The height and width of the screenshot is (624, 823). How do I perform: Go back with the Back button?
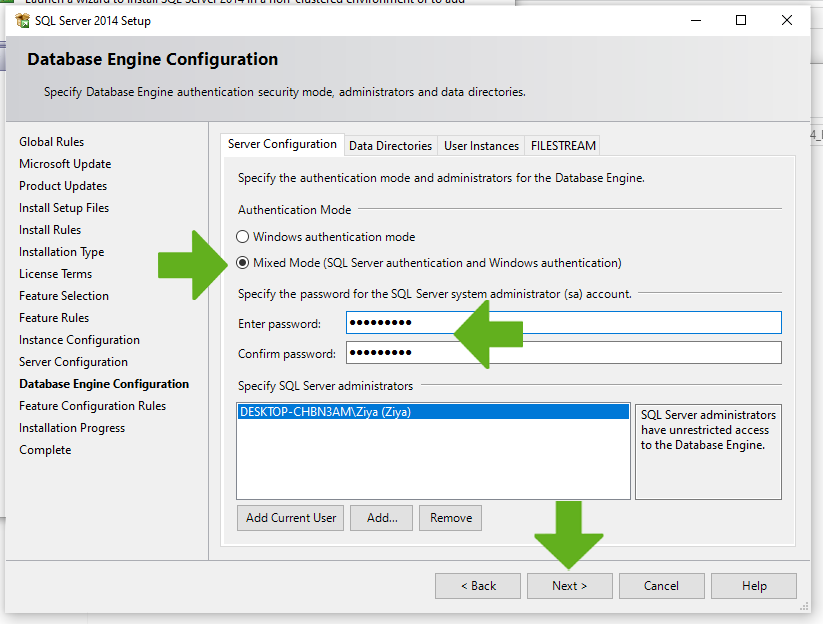[478, 586]
